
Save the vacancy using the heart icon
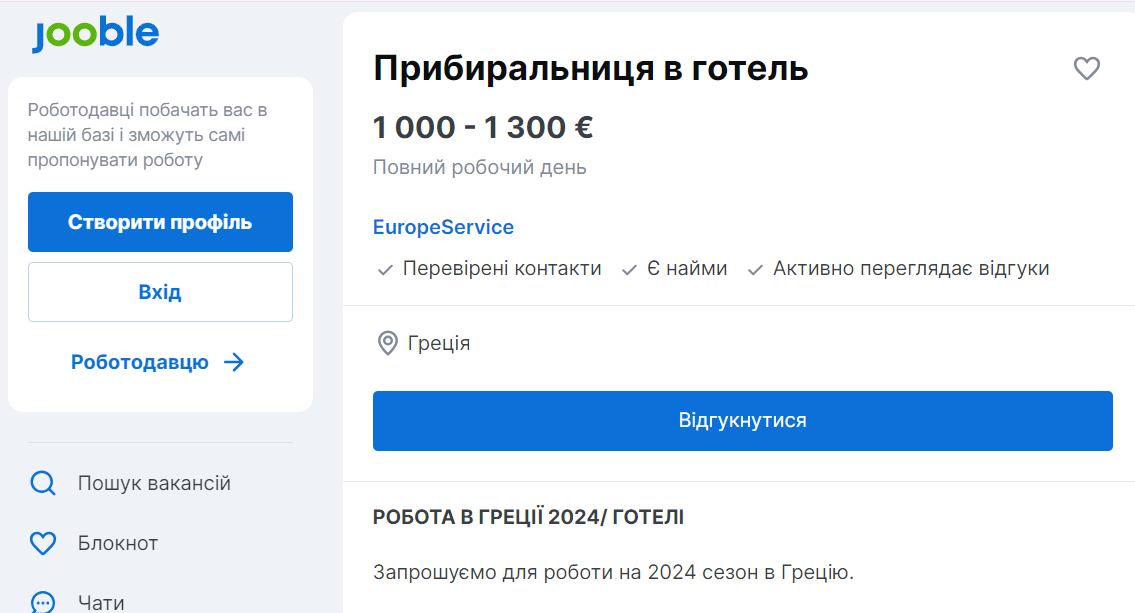(x=1087, y=69)
